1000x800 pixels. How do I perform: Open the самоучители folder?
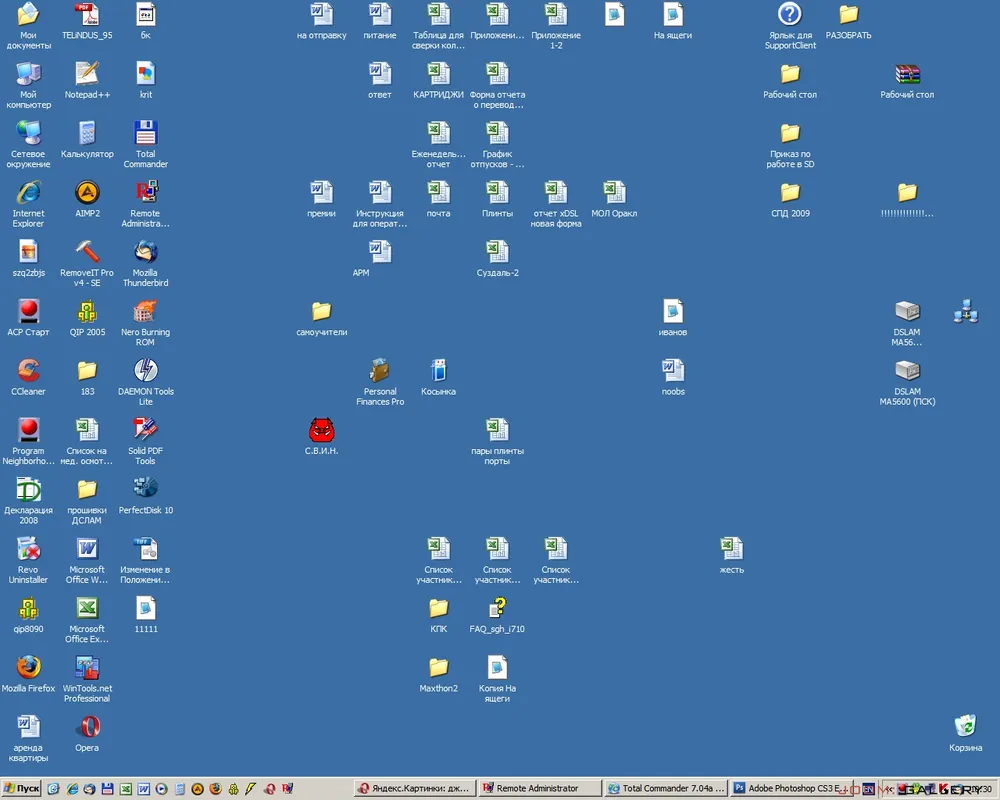tap(321, 312)
